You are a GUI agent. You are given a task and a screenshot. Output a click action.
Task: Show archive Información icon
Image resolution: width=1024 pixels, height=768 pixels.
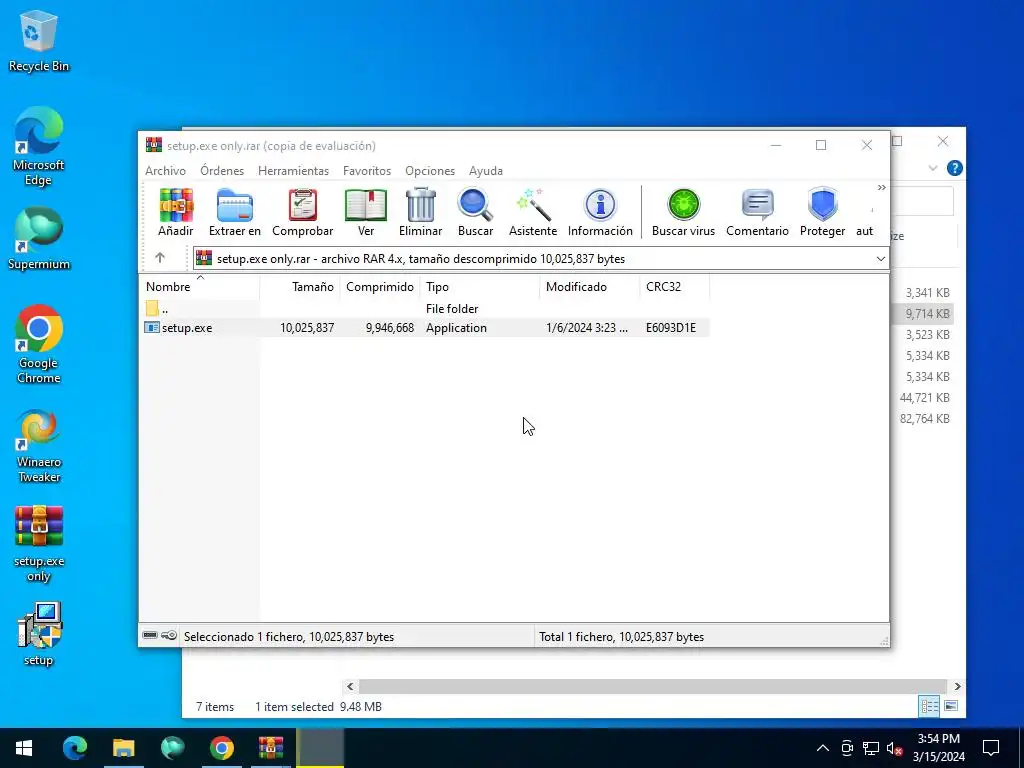coord(600,212)
